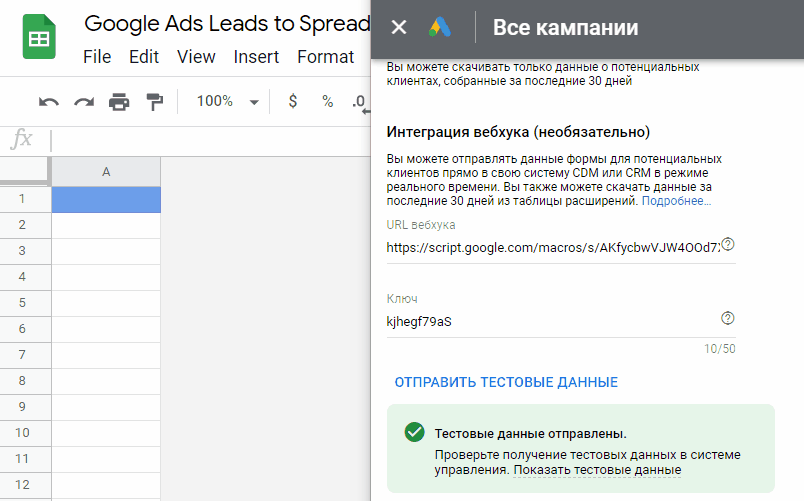804x501 pixels.
Task: Click the Google Ads logo icon
Action: click(x=439, y=27)
